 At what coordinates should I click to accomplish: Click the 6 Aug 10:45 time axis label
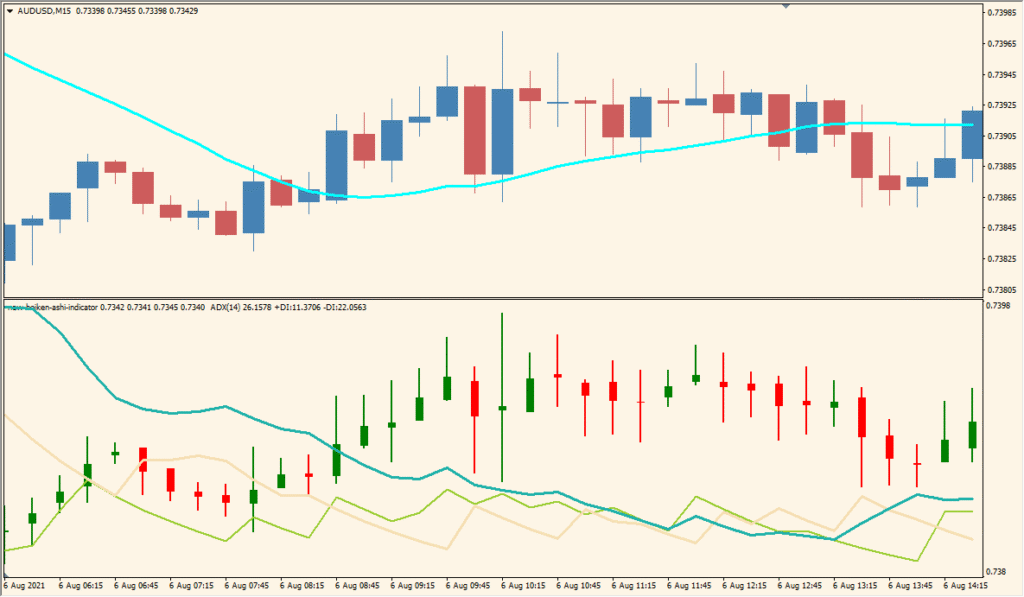pos(581,586)
